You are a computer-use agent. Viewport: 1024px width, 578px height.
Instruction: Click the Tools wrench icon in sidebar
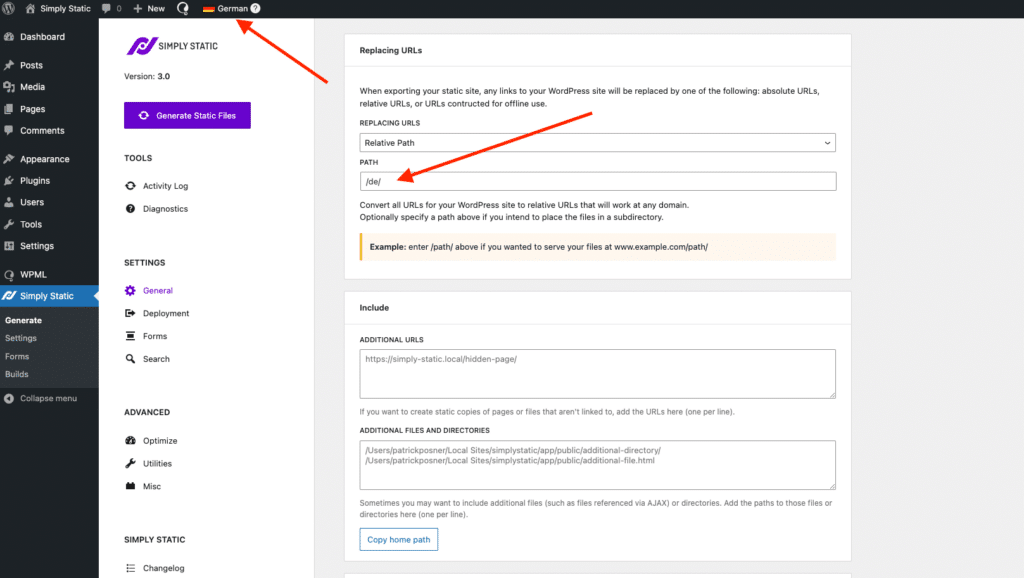(8, 224)
